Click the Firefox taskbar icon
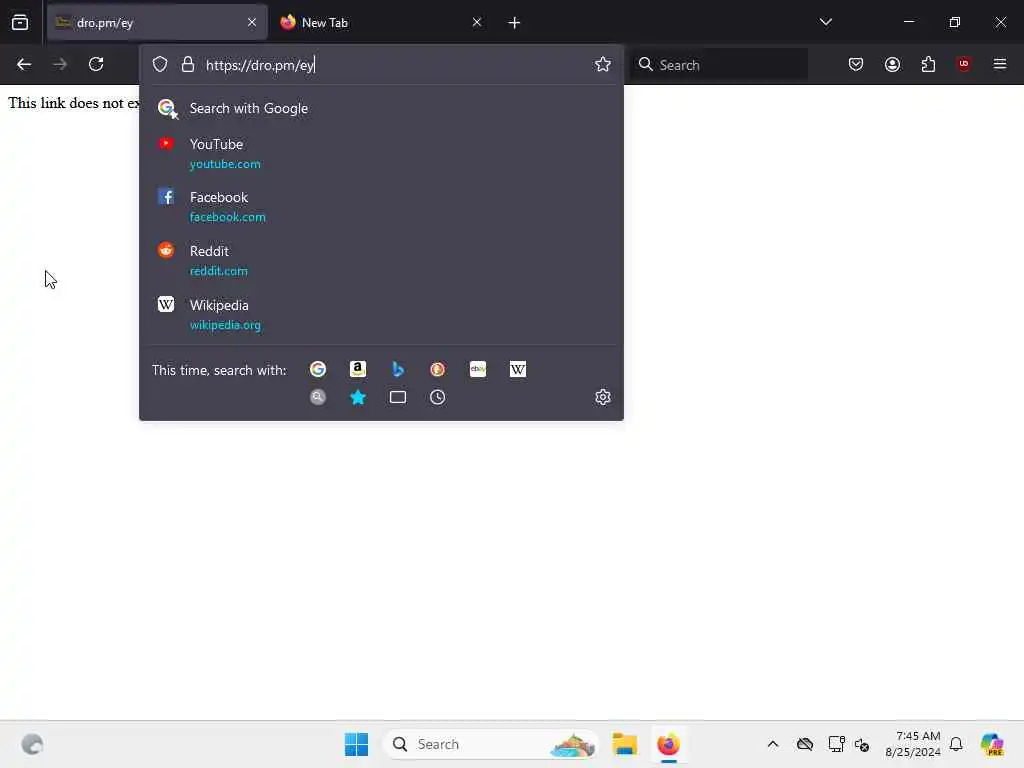This screenshot has height=768, width=1024. (668, 744)
